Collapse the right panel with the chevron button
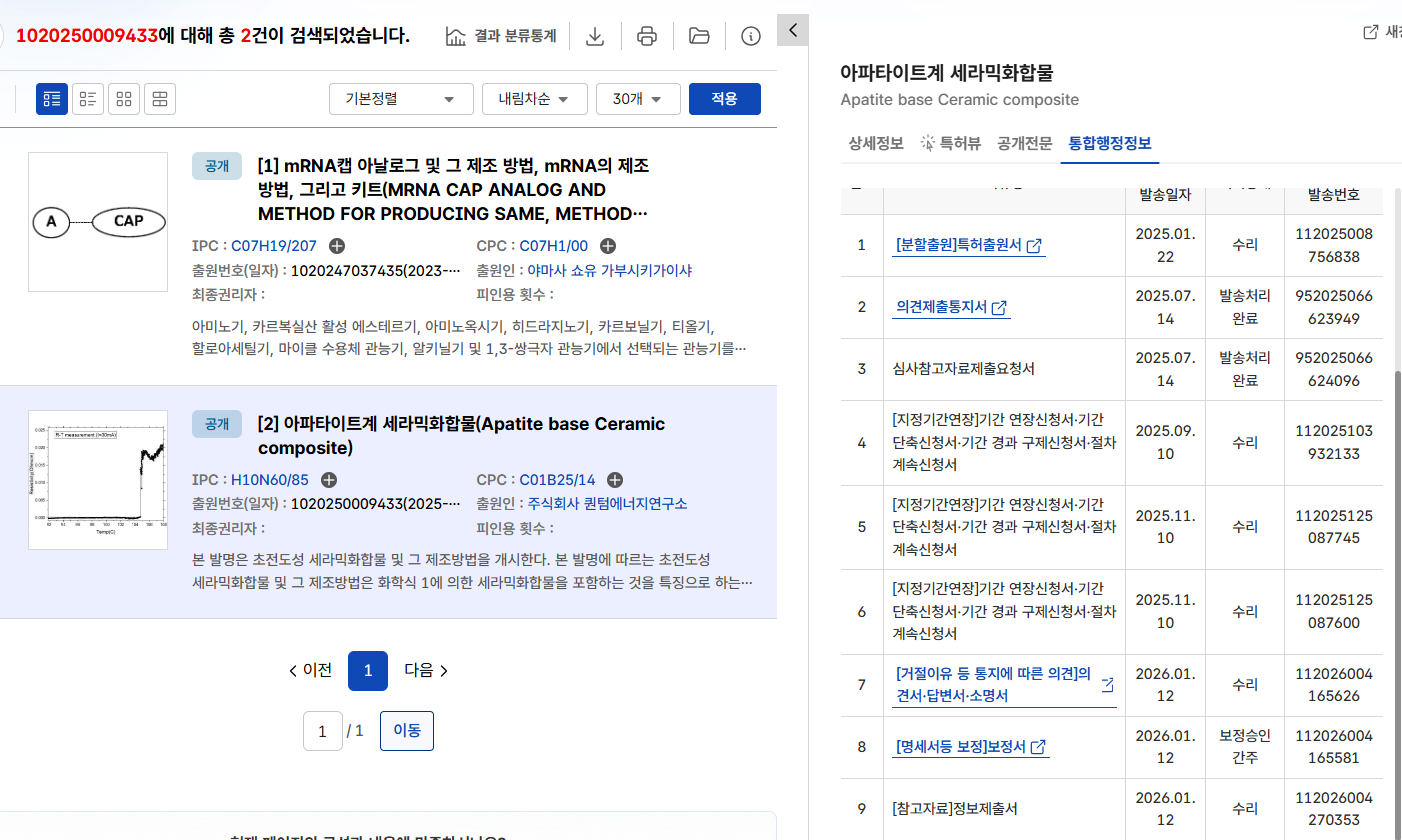This screenshot has height=840, width=1402. [x=792, y=30]
